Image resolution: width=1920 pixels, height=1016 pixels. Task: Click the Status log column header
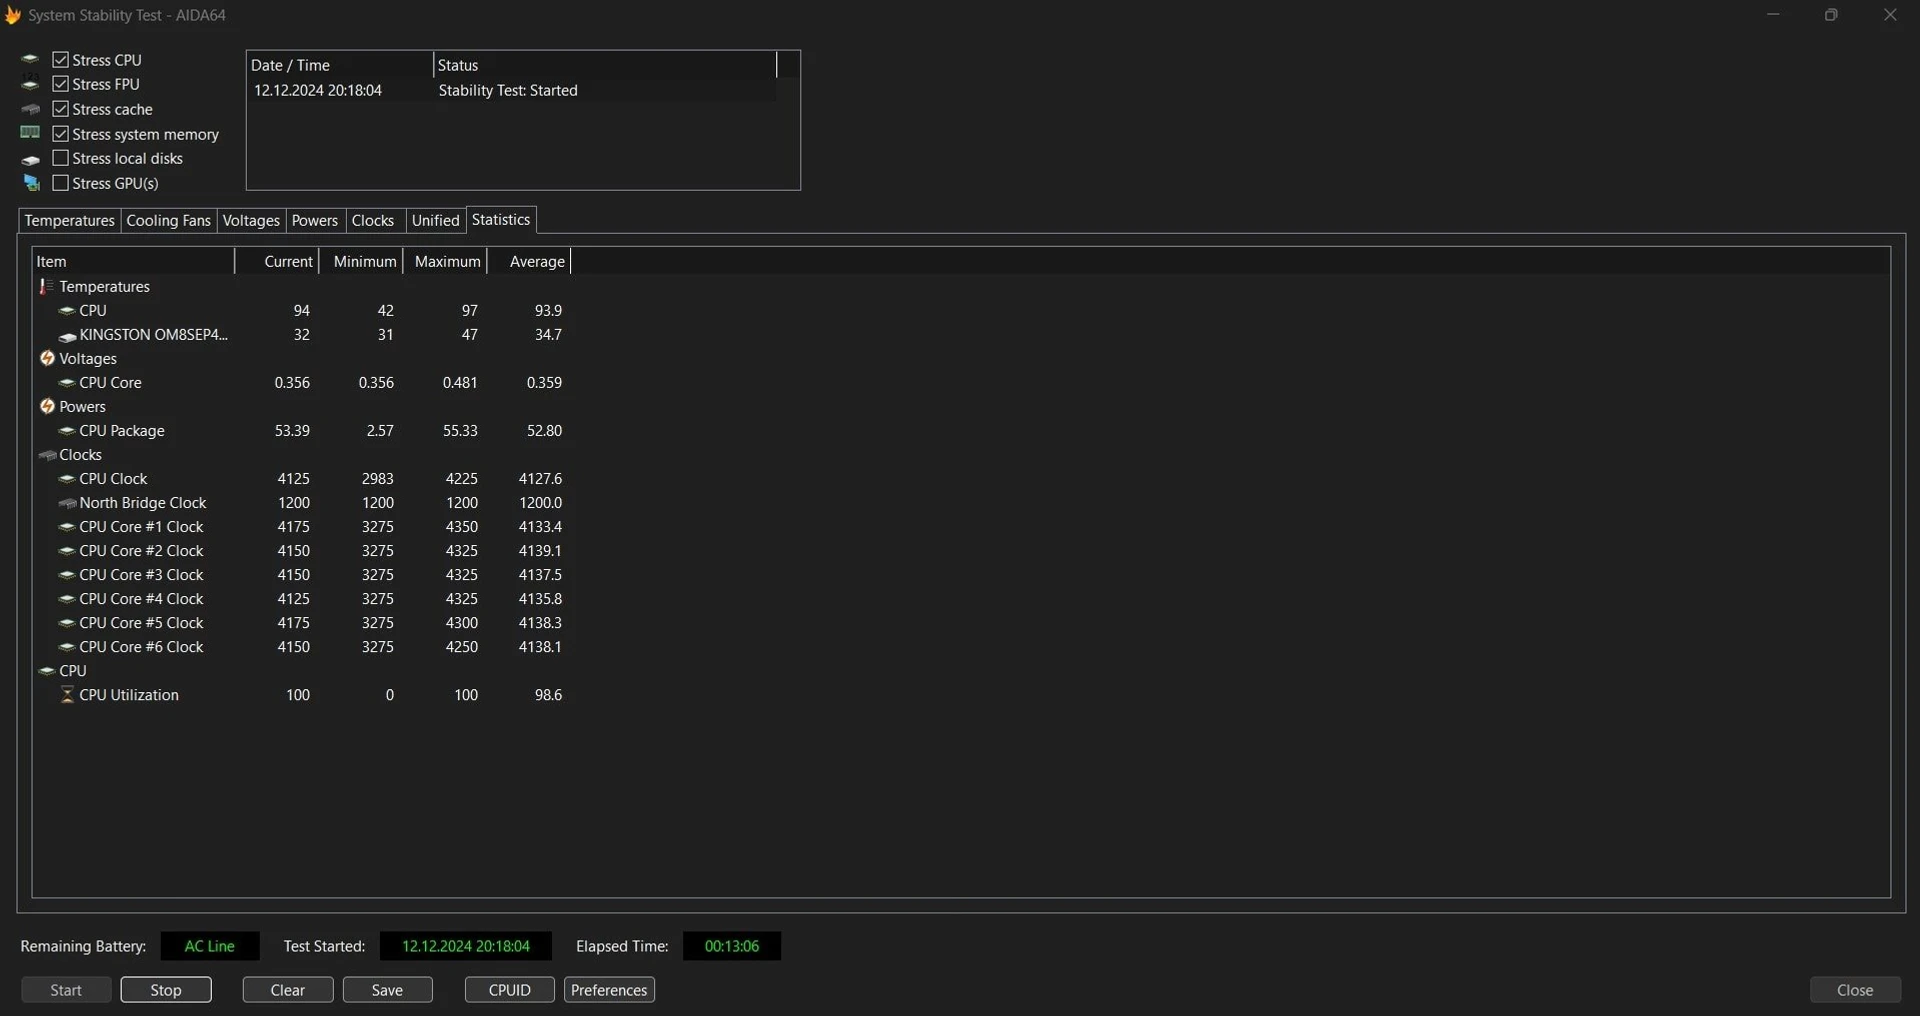coord(605,65)
